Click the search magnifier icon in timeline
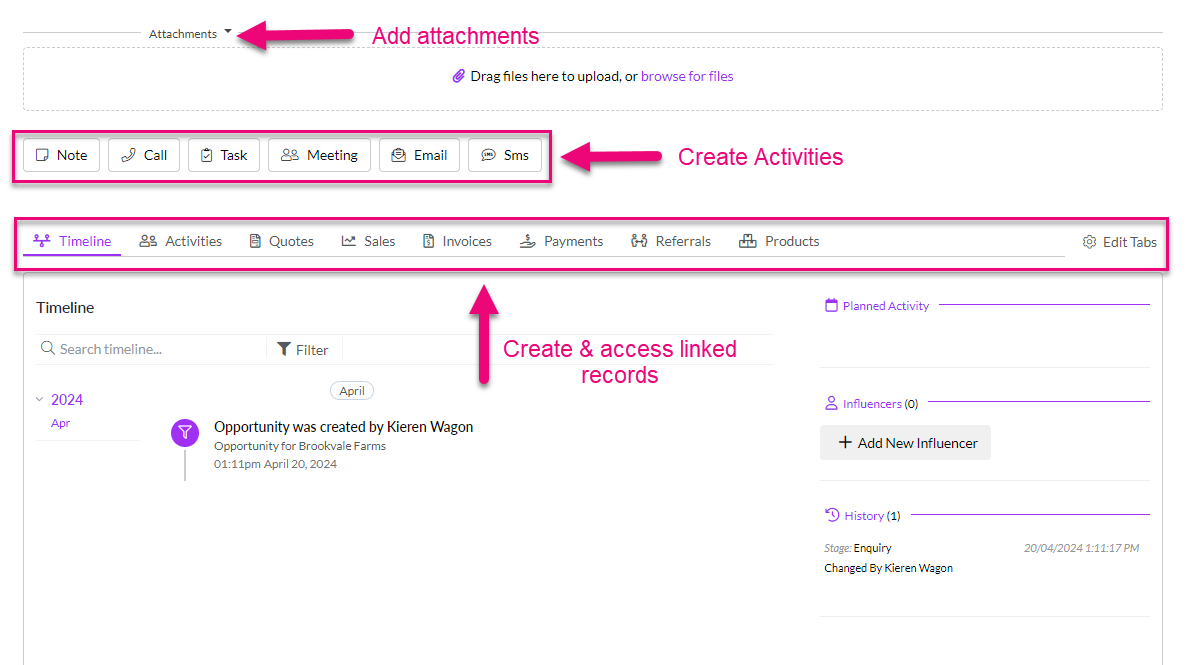Image resolution: width=1192 pixels, height=665 pixels. click(x=47, y=349)
